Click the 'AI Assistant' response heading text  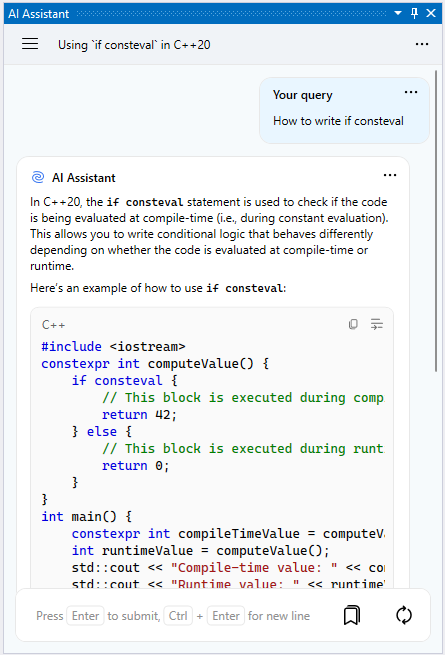point(84,178)
